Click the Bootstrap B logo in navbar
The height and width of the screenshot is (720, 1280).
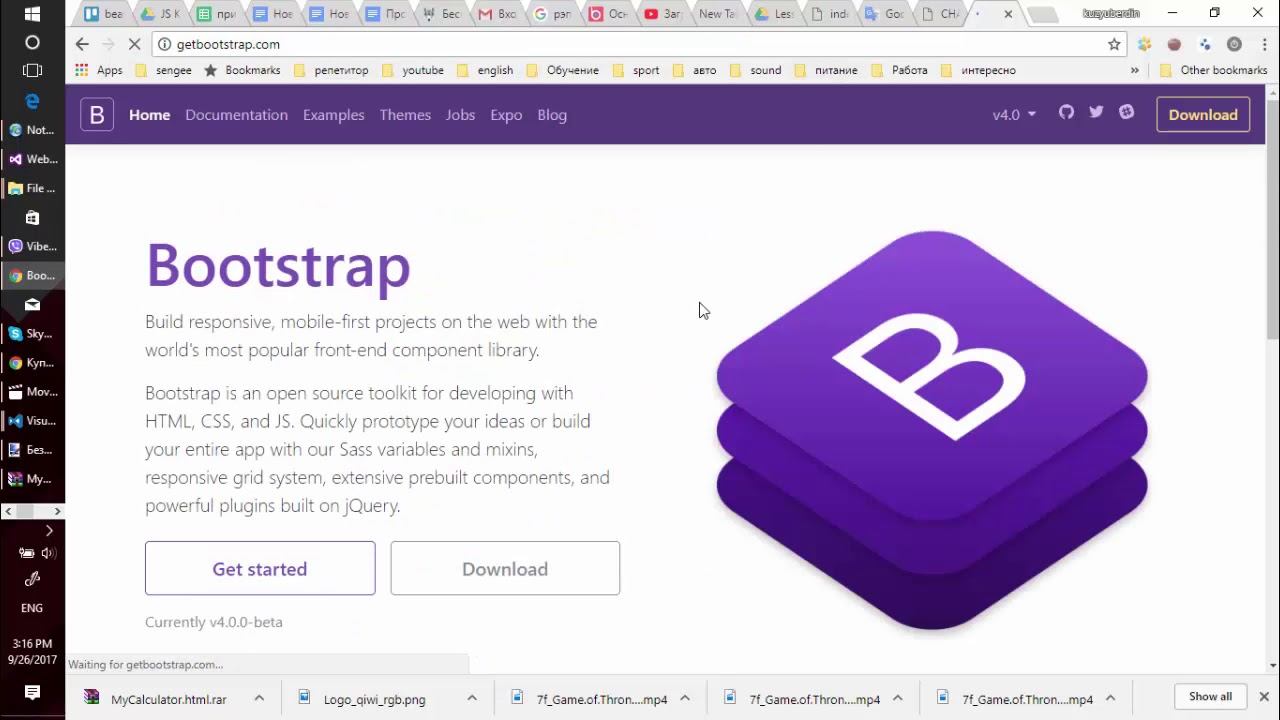(x=97, y=115)
